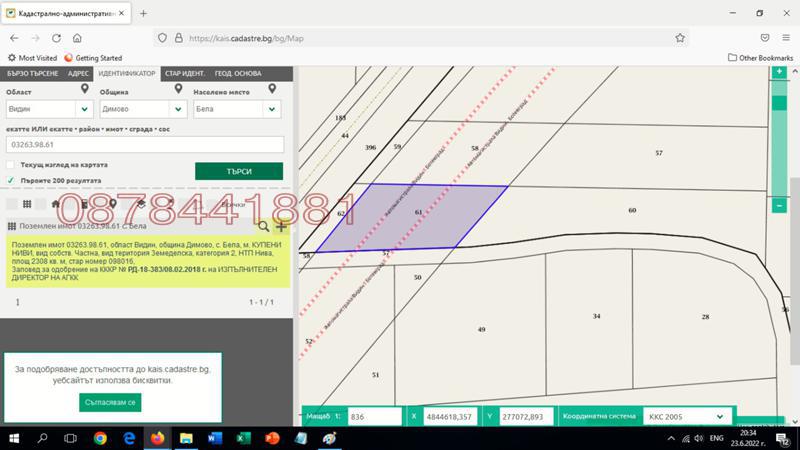Click the plus icon on result row
This screenshot has width=800, height=450.
[281, 227]
